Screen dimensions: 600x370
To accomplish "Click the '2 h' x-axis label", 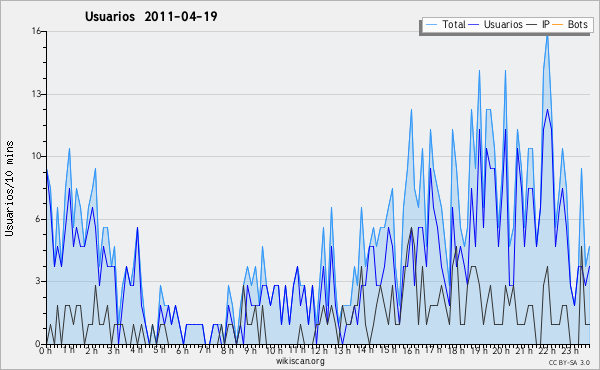I will click(x=91, y=350).
